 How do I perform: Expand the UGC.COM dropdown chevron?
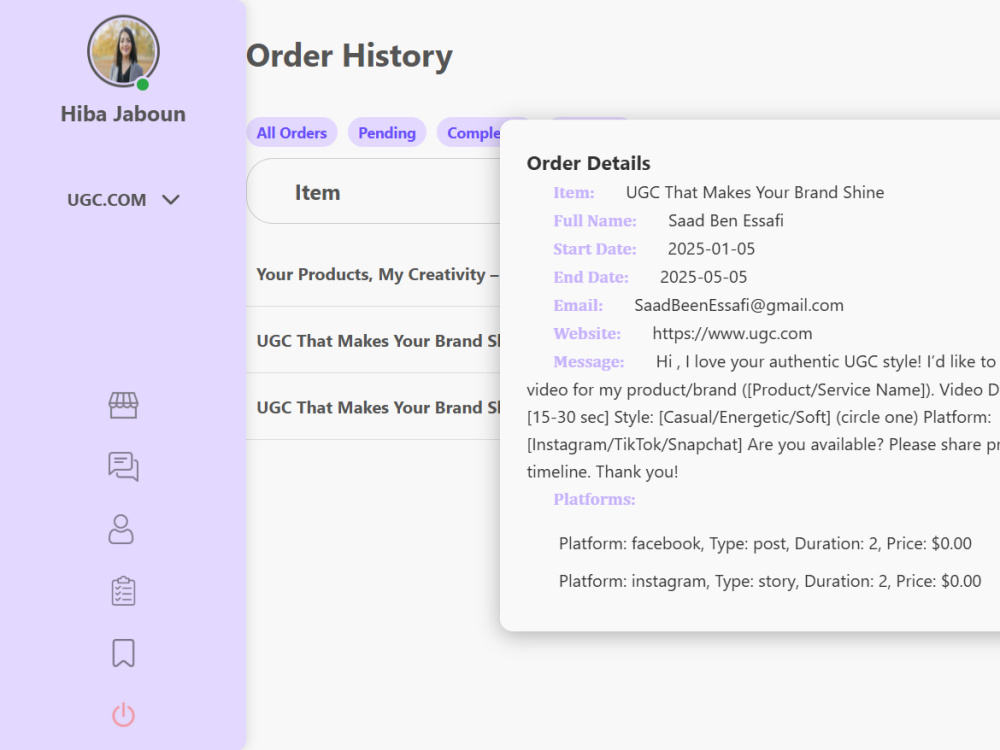pyautogui.click(x=171, y=200)
